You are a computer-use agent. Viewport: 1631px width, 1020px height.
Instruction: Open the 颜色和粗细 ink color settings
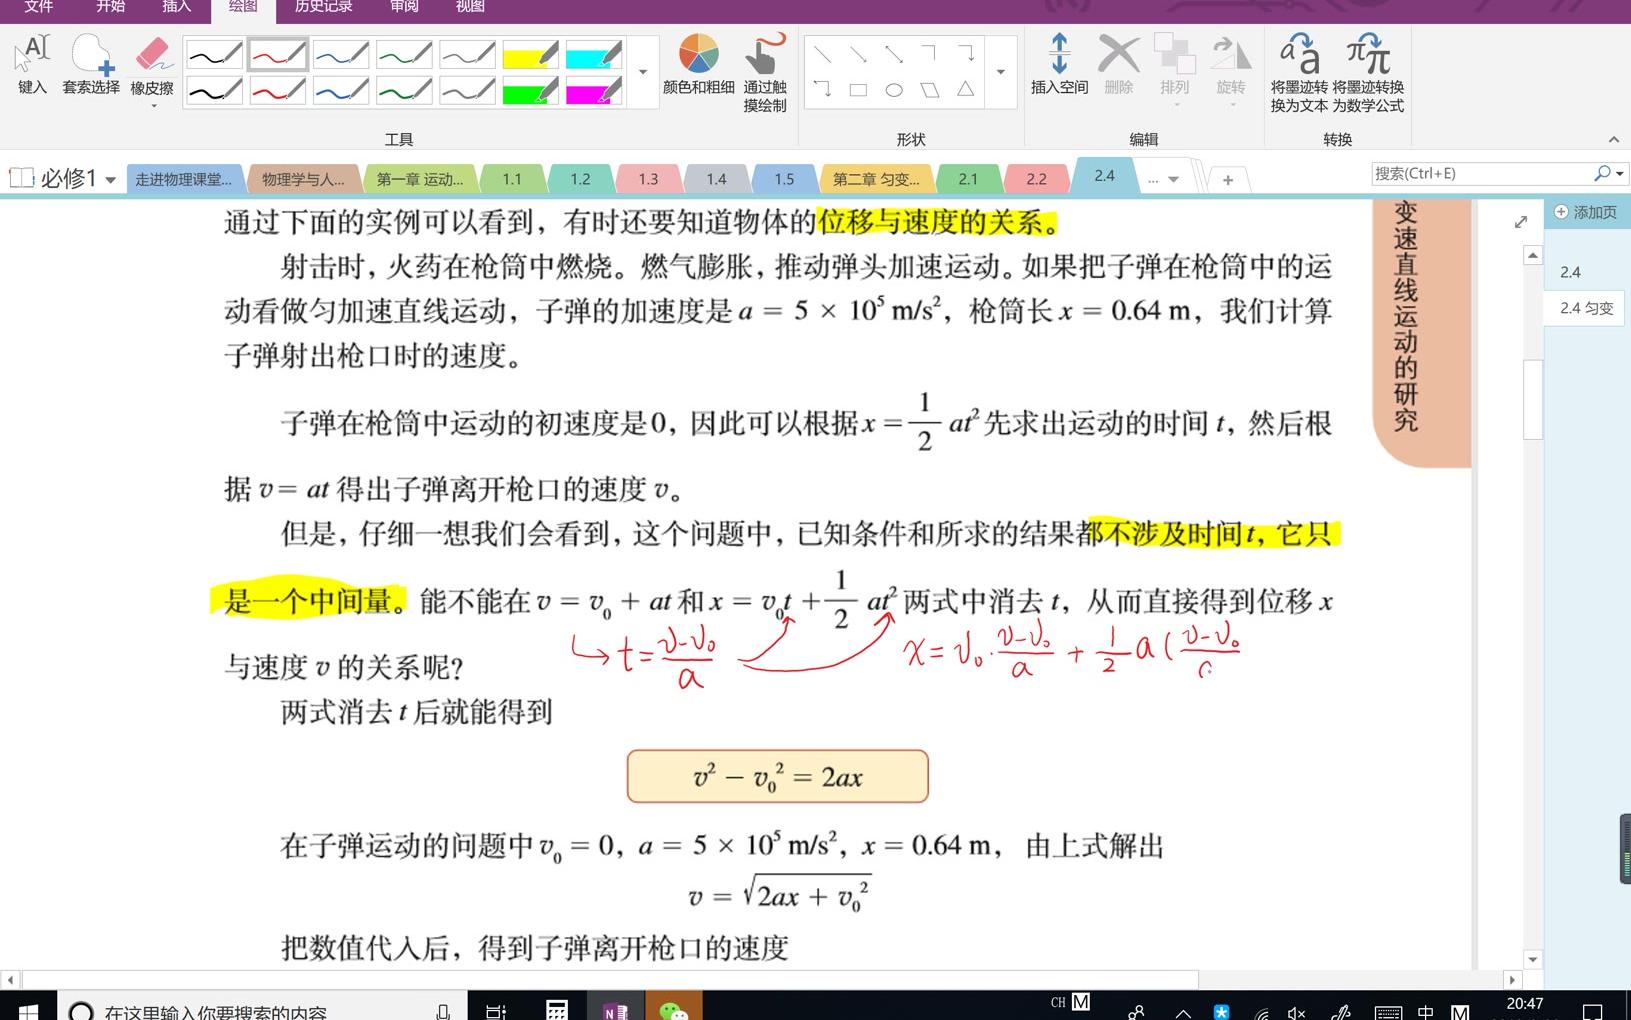pos(697,65)
